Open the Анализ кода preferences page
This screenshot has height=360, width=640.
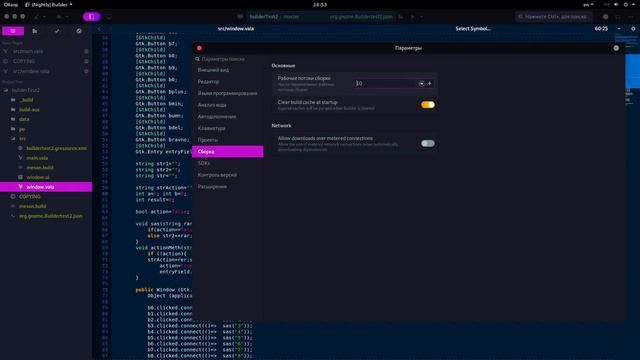[228, 105]
